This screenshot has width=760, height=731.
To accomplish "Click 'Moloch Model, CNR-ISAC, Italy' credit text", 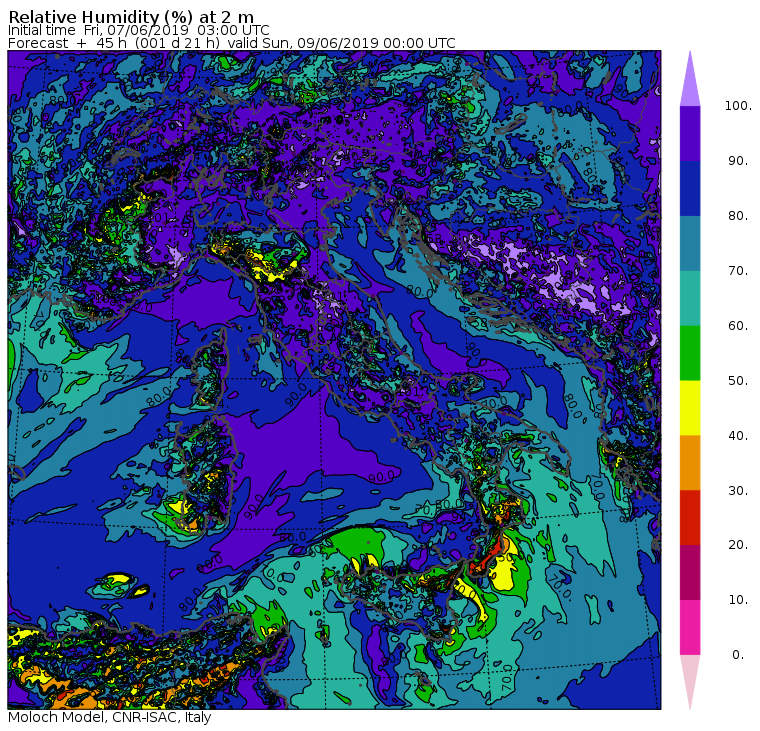I will click(x=110, y=717).
